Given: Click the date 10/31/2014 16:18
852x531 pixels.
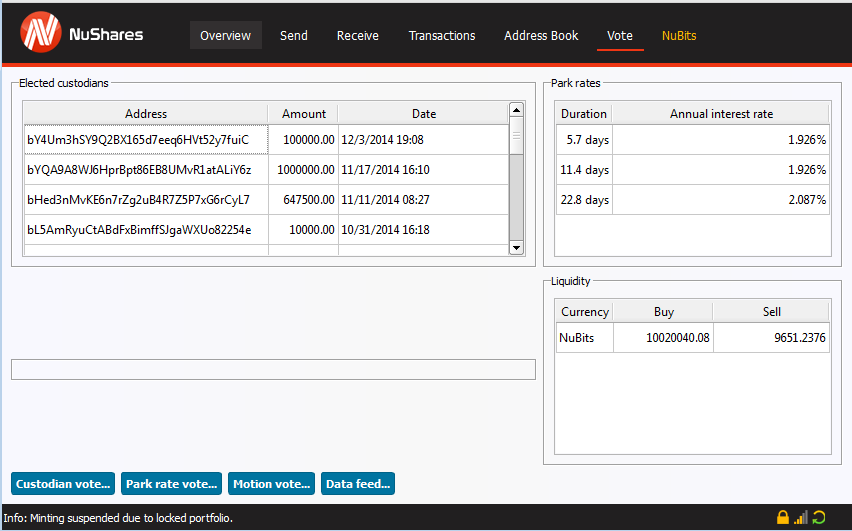Looking at the screenshot, I should pyautogui.click(x=423, y=229).
